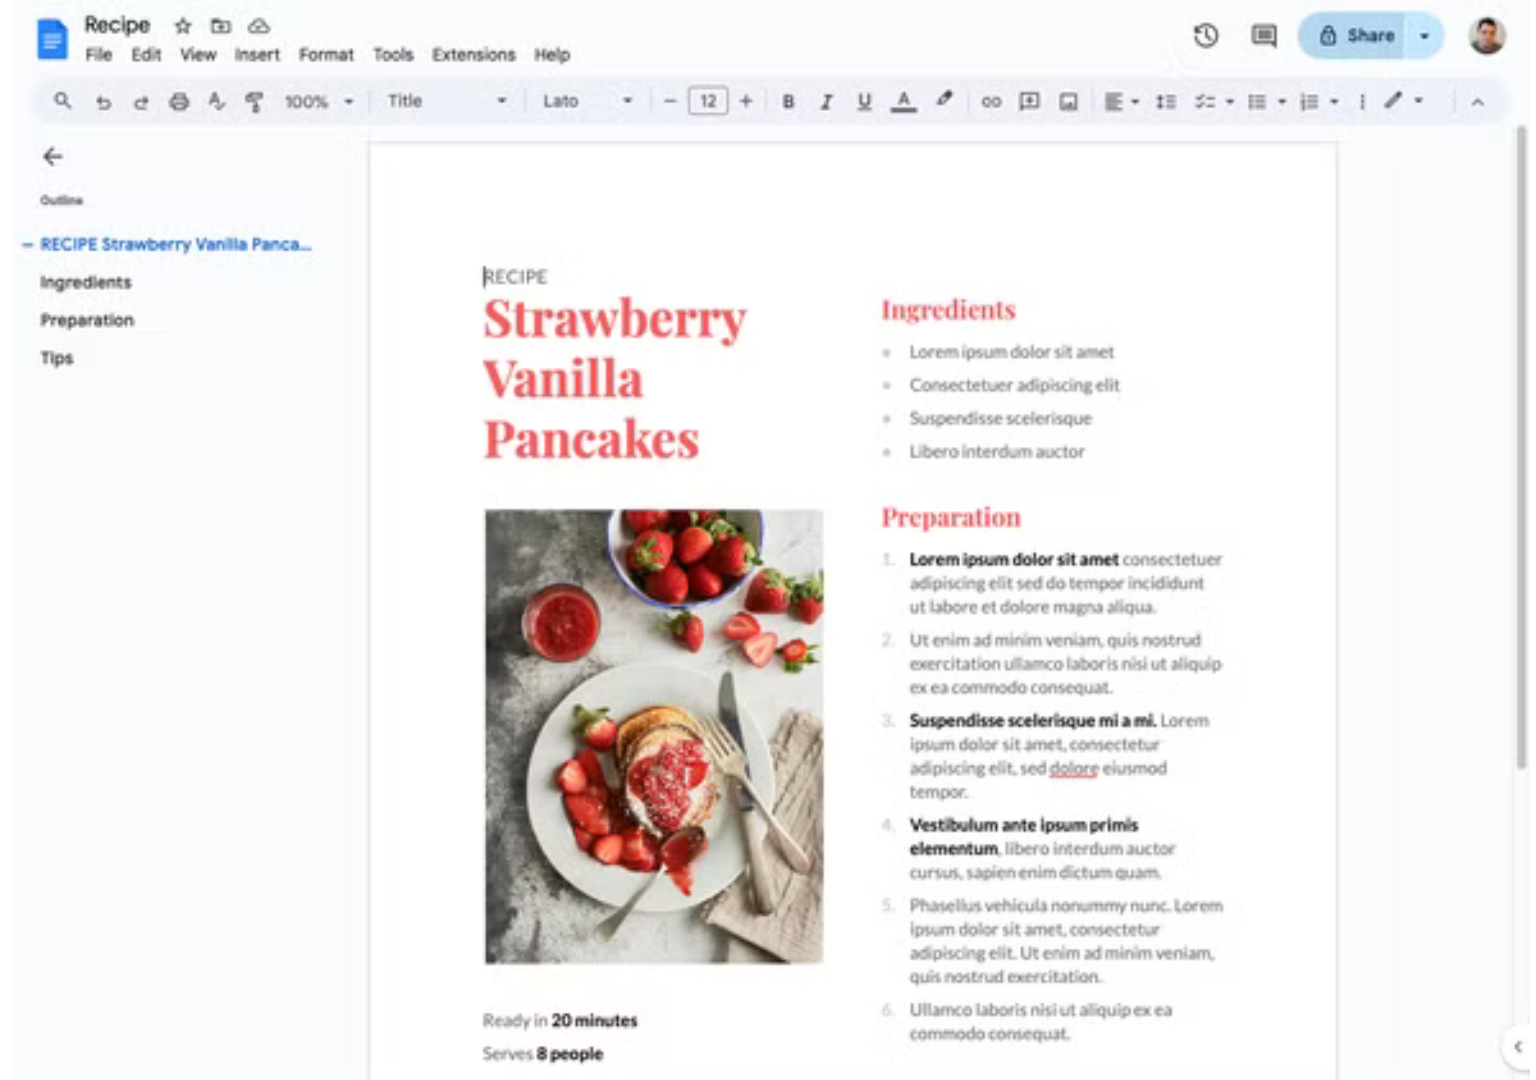
Task: Show all comments
Action: [x=1262, y=35]
